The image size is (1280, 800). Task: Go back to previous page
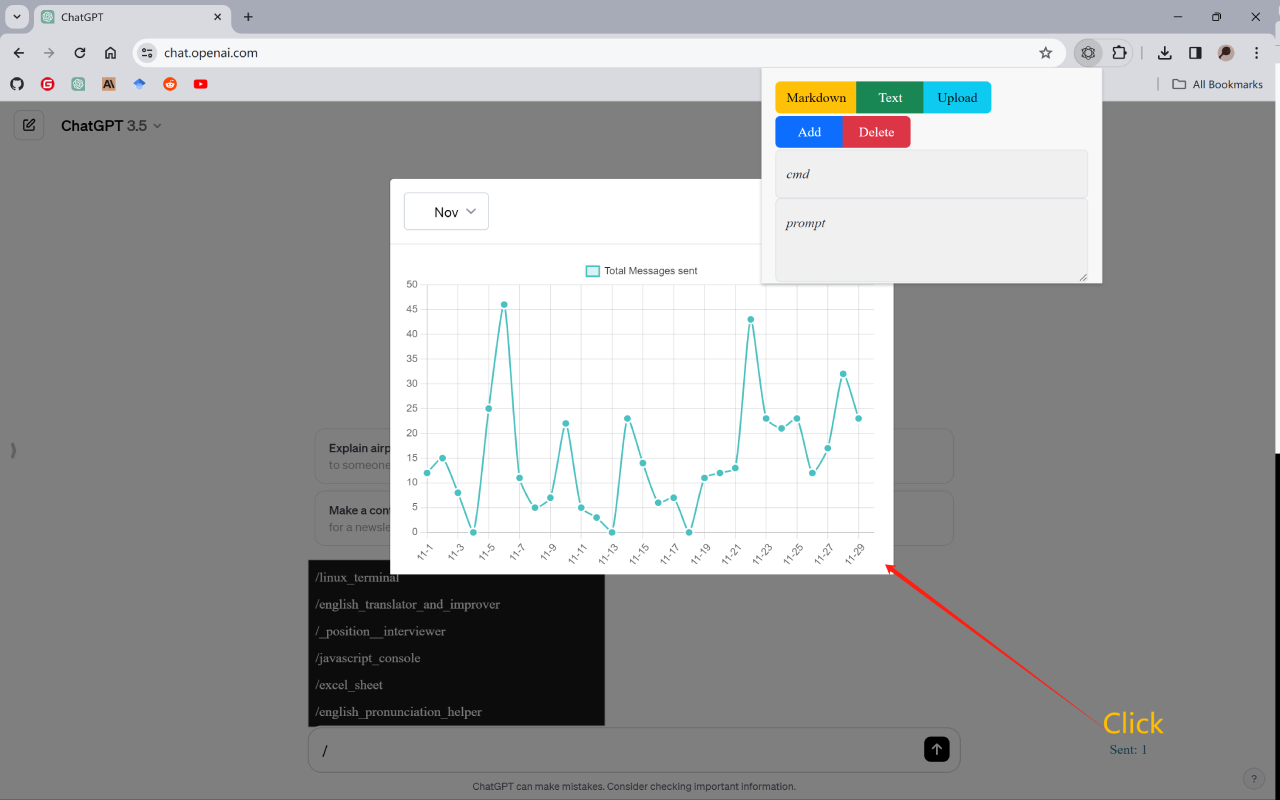(x=18, y=53)
